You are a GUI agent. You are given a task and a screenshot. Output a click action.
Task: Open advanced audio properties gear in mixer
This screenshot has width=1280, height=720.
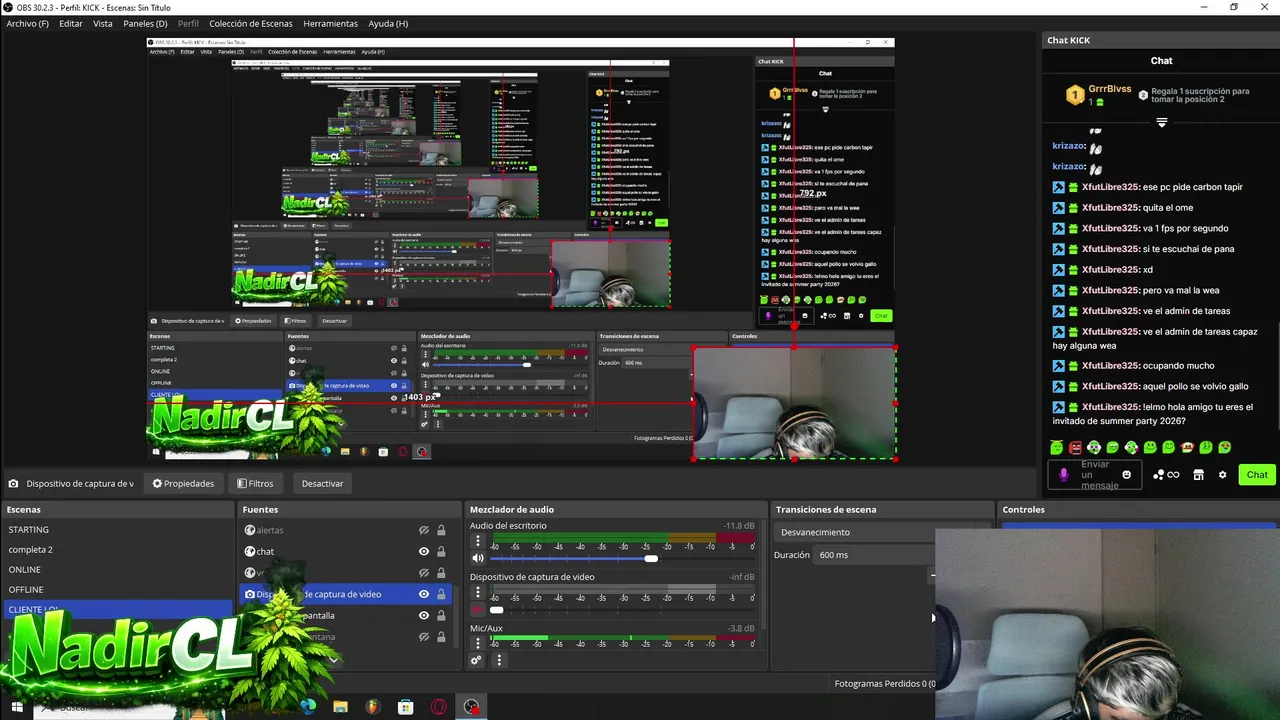point(476,660)
